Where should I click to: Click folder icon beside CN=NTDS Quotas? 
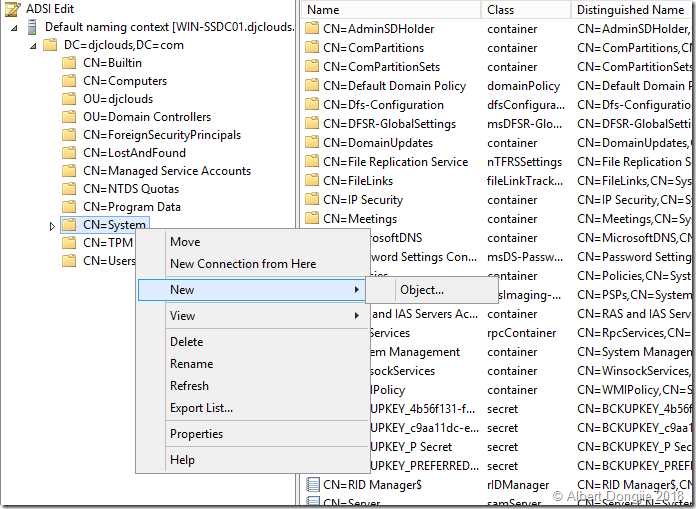(69, 189)
